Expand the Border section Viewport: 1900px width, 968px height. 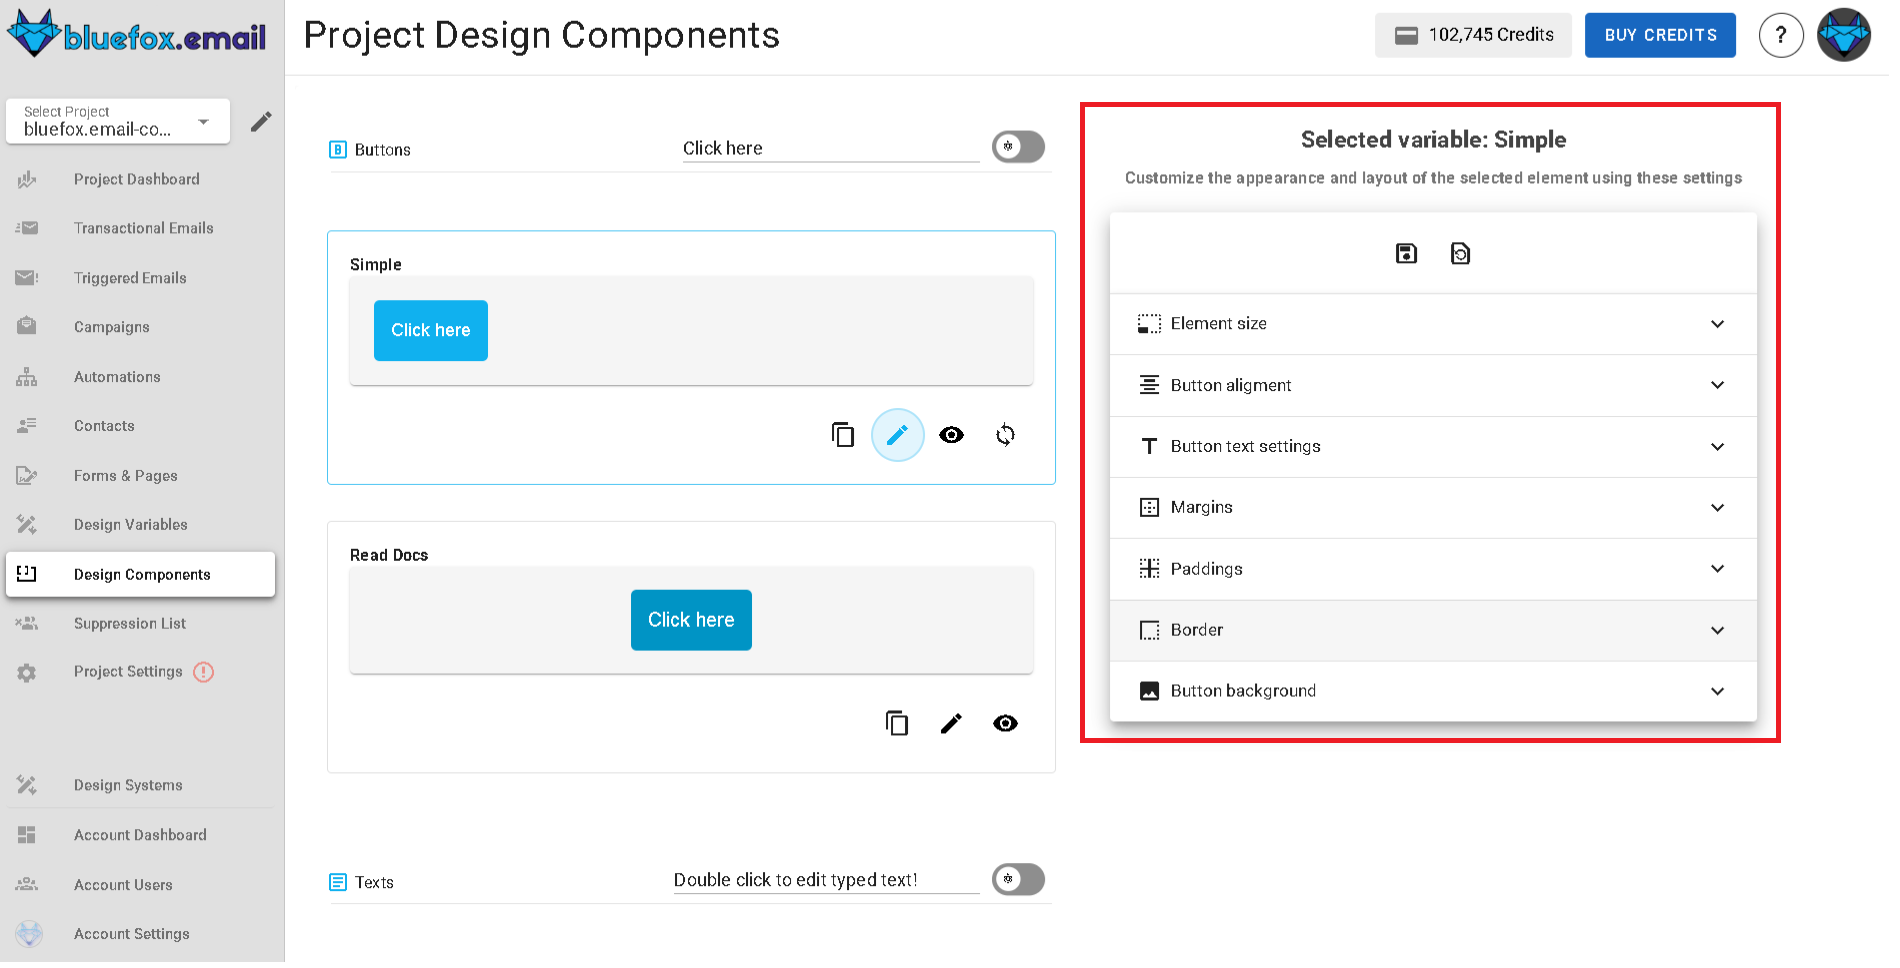click(1433, 631)
